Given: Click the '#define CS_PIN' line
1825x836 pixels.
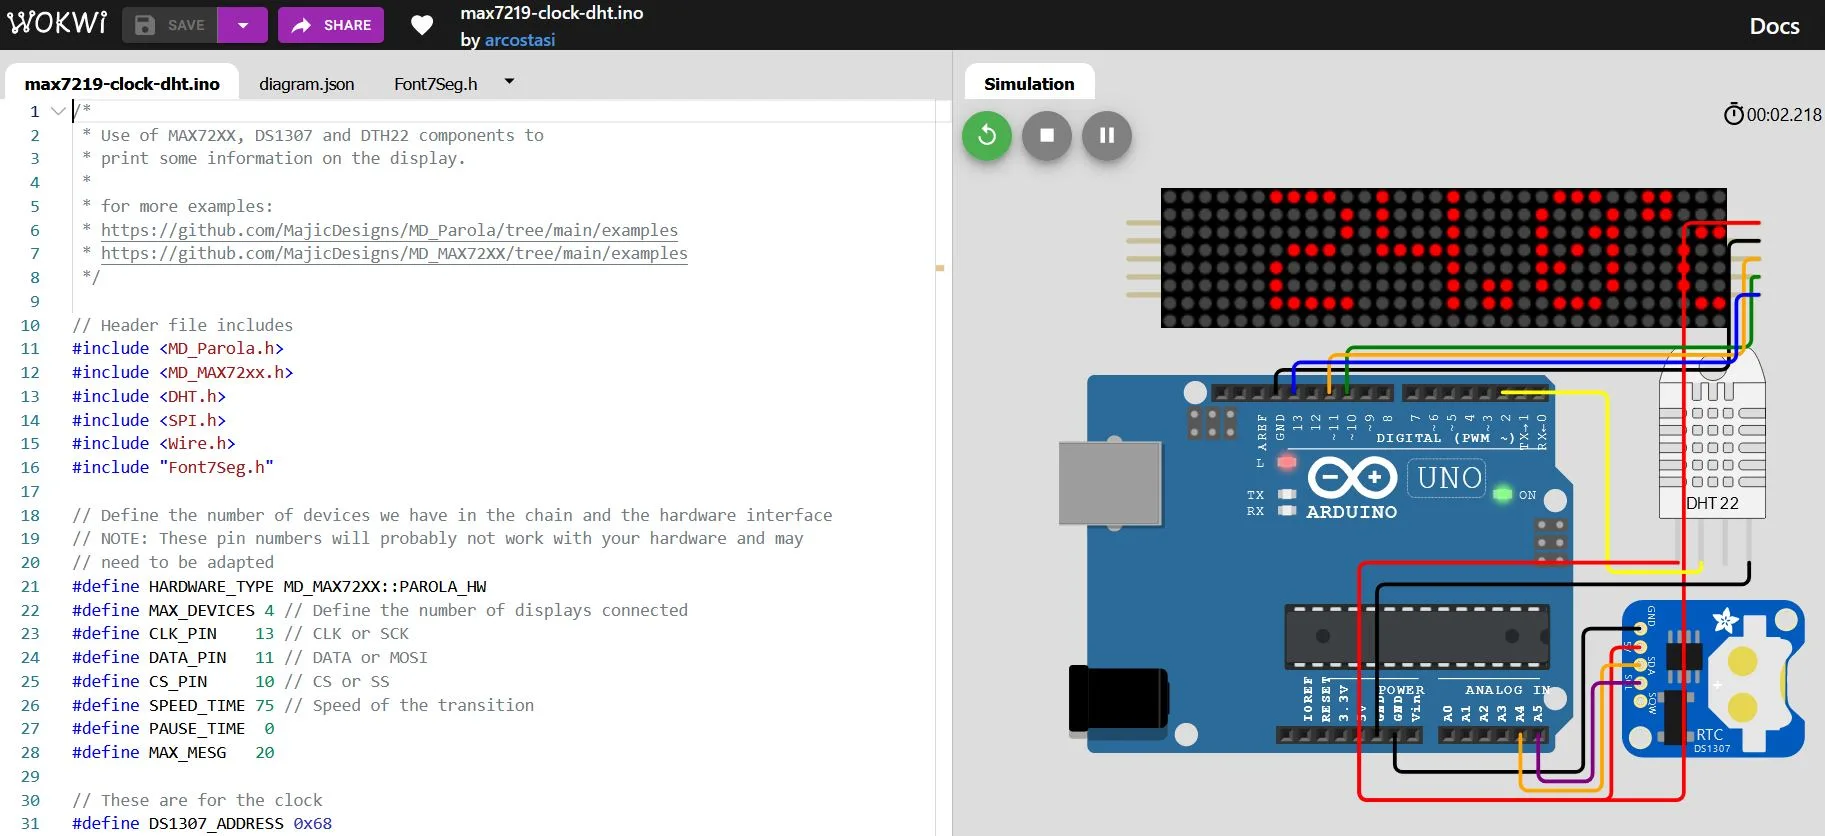Looking at the screenshot, I should (231, 681).
